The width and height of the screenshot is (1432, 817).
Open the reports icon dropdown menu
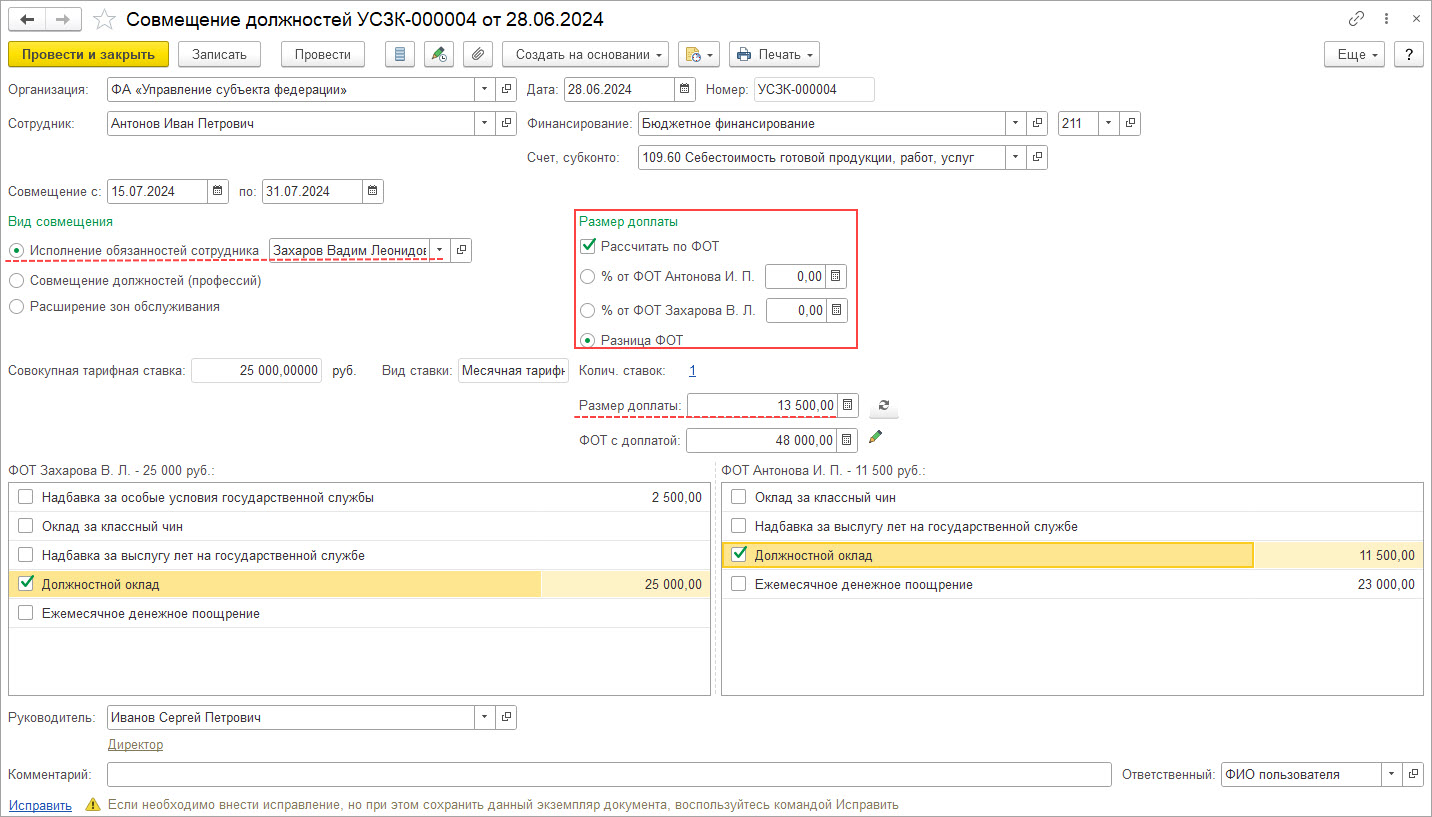699,54
